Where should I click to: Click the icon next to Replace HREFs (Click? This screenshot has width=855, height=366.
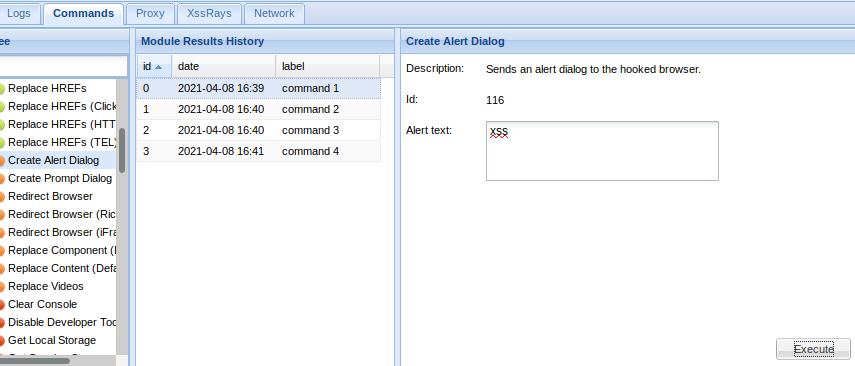[x=2, y=106]
